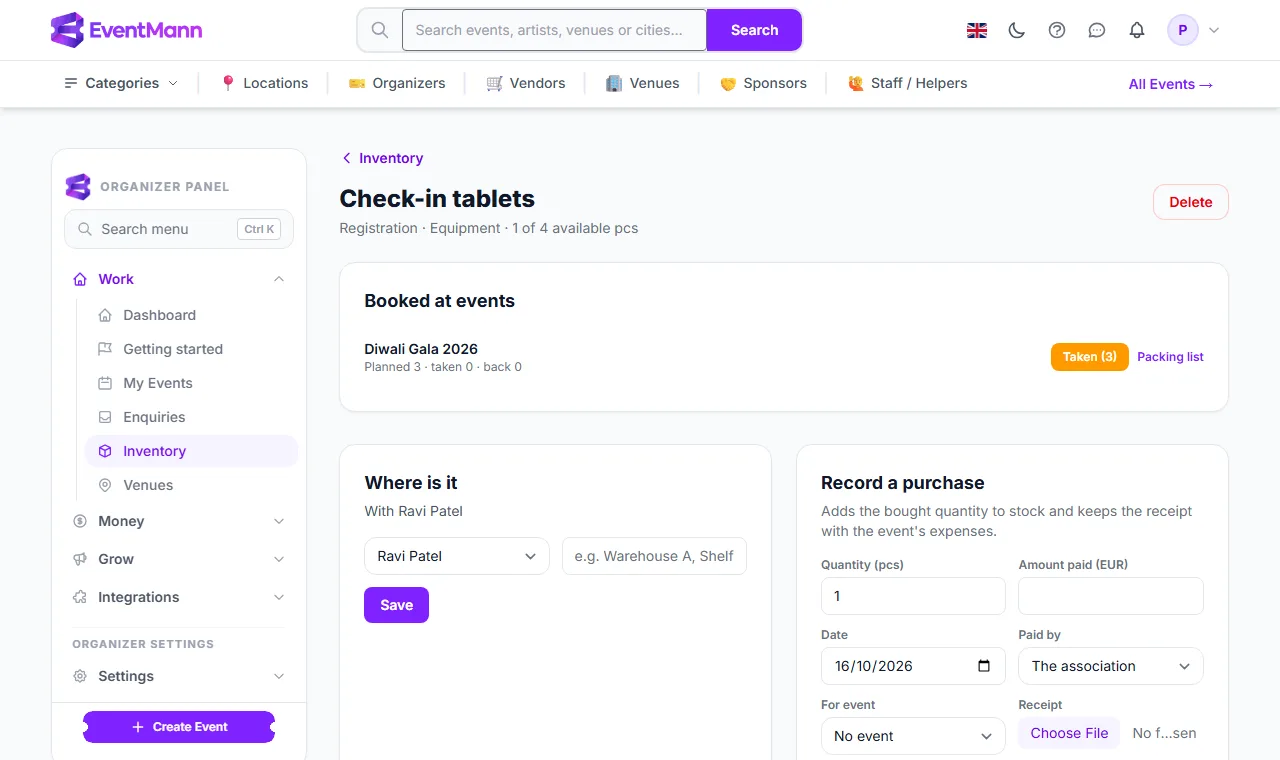Click the EventMann logo
This screenshot has width=1280, height=760.
click(x=126, y=30)
